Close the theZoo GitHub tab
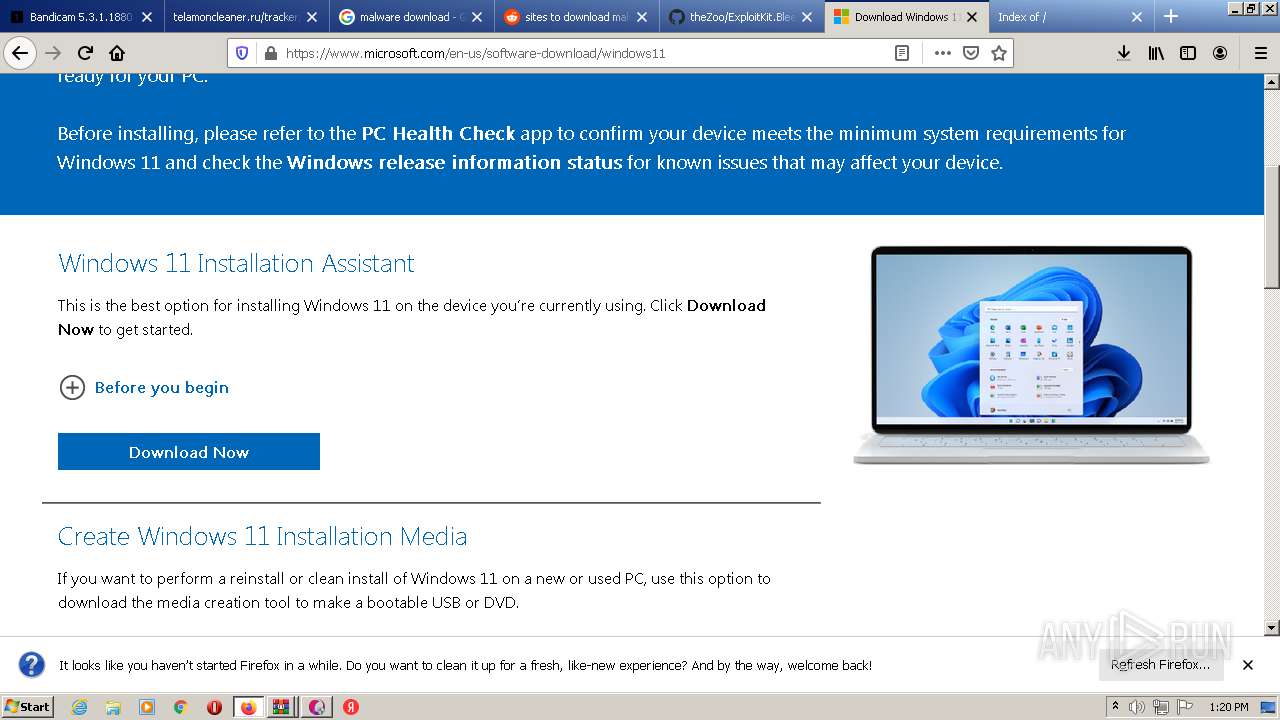This screenshot has width=1280, height=720. [806, 17]
